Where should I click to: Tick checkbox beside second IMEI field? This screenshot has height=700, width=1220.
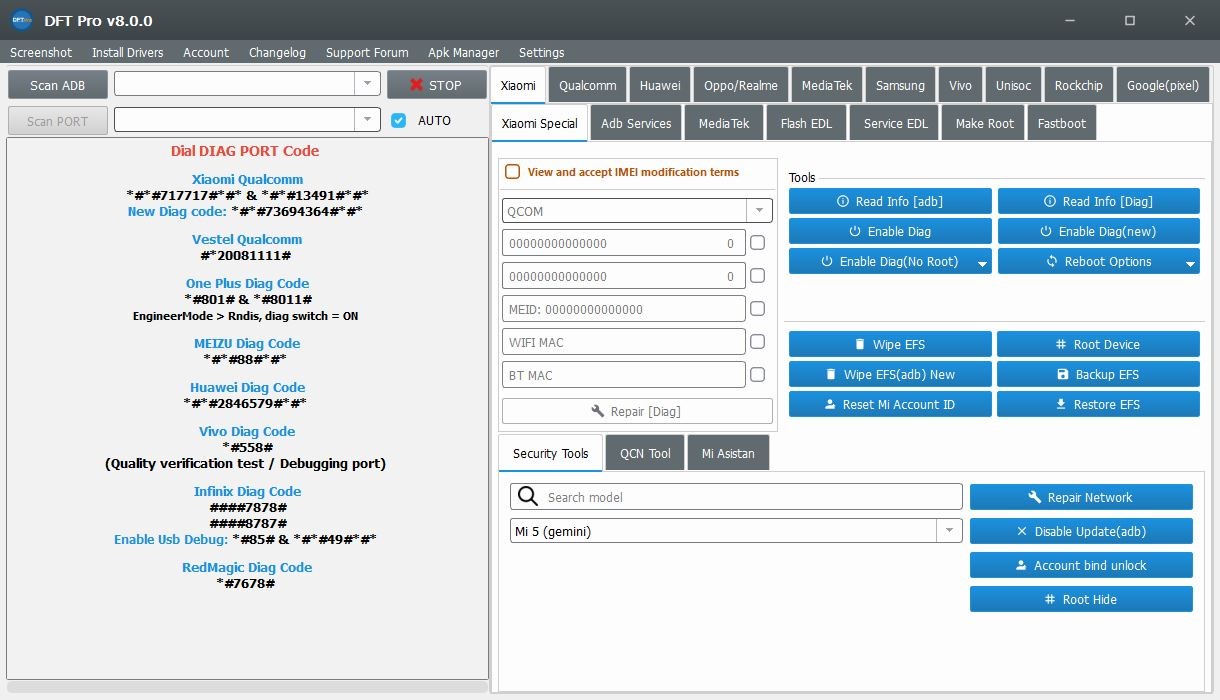pos(758,276)
